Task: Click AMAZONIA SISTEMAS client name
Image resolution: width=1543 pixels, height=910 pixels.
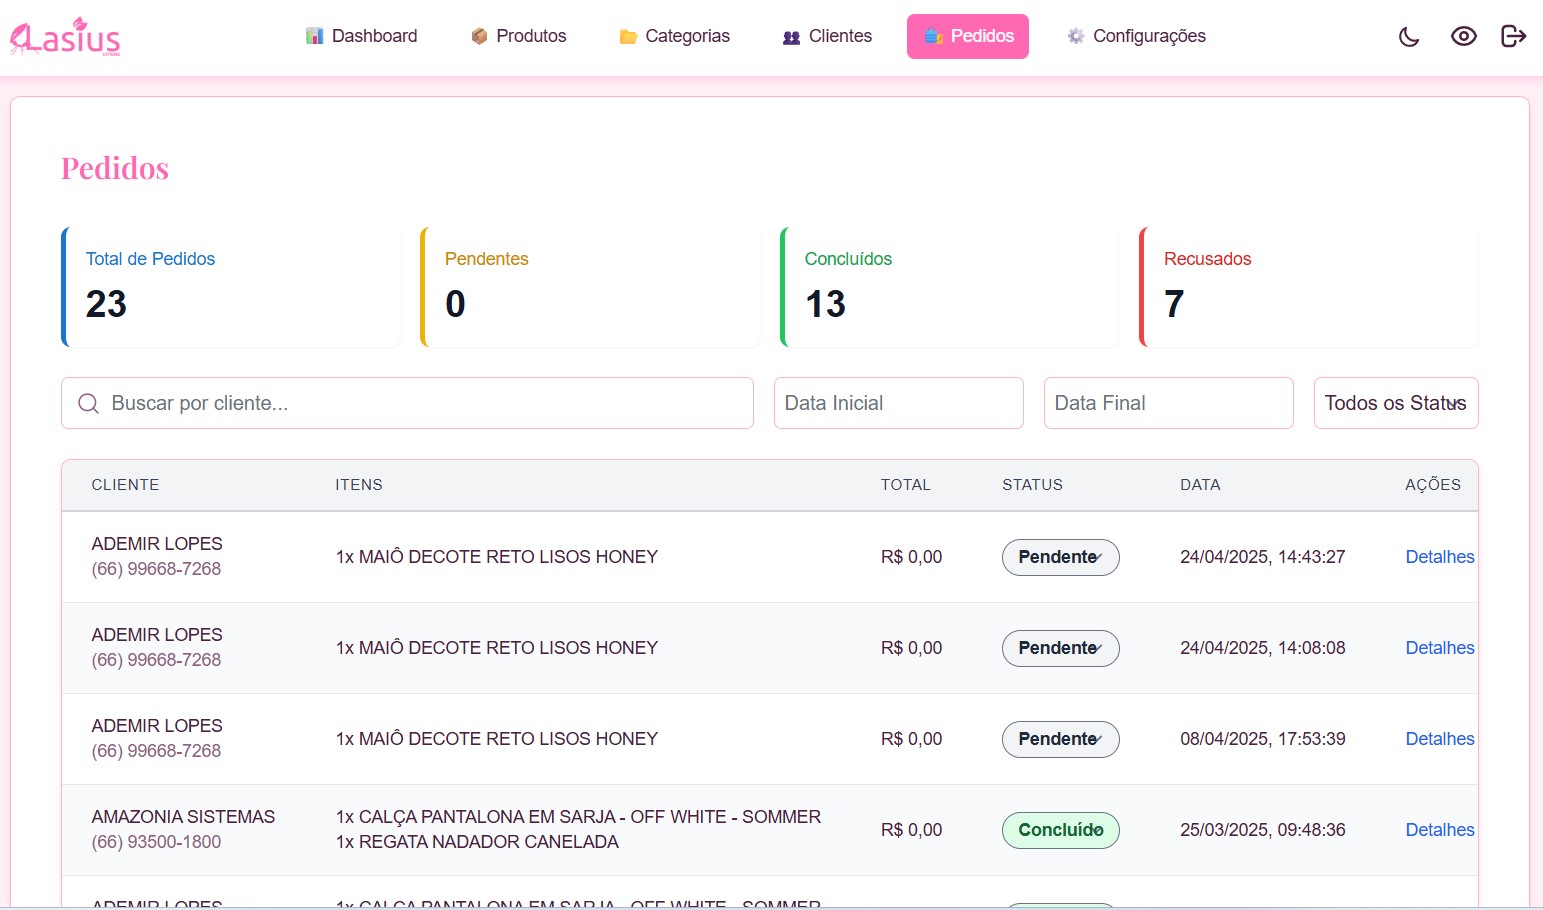Action: (183, 817)
